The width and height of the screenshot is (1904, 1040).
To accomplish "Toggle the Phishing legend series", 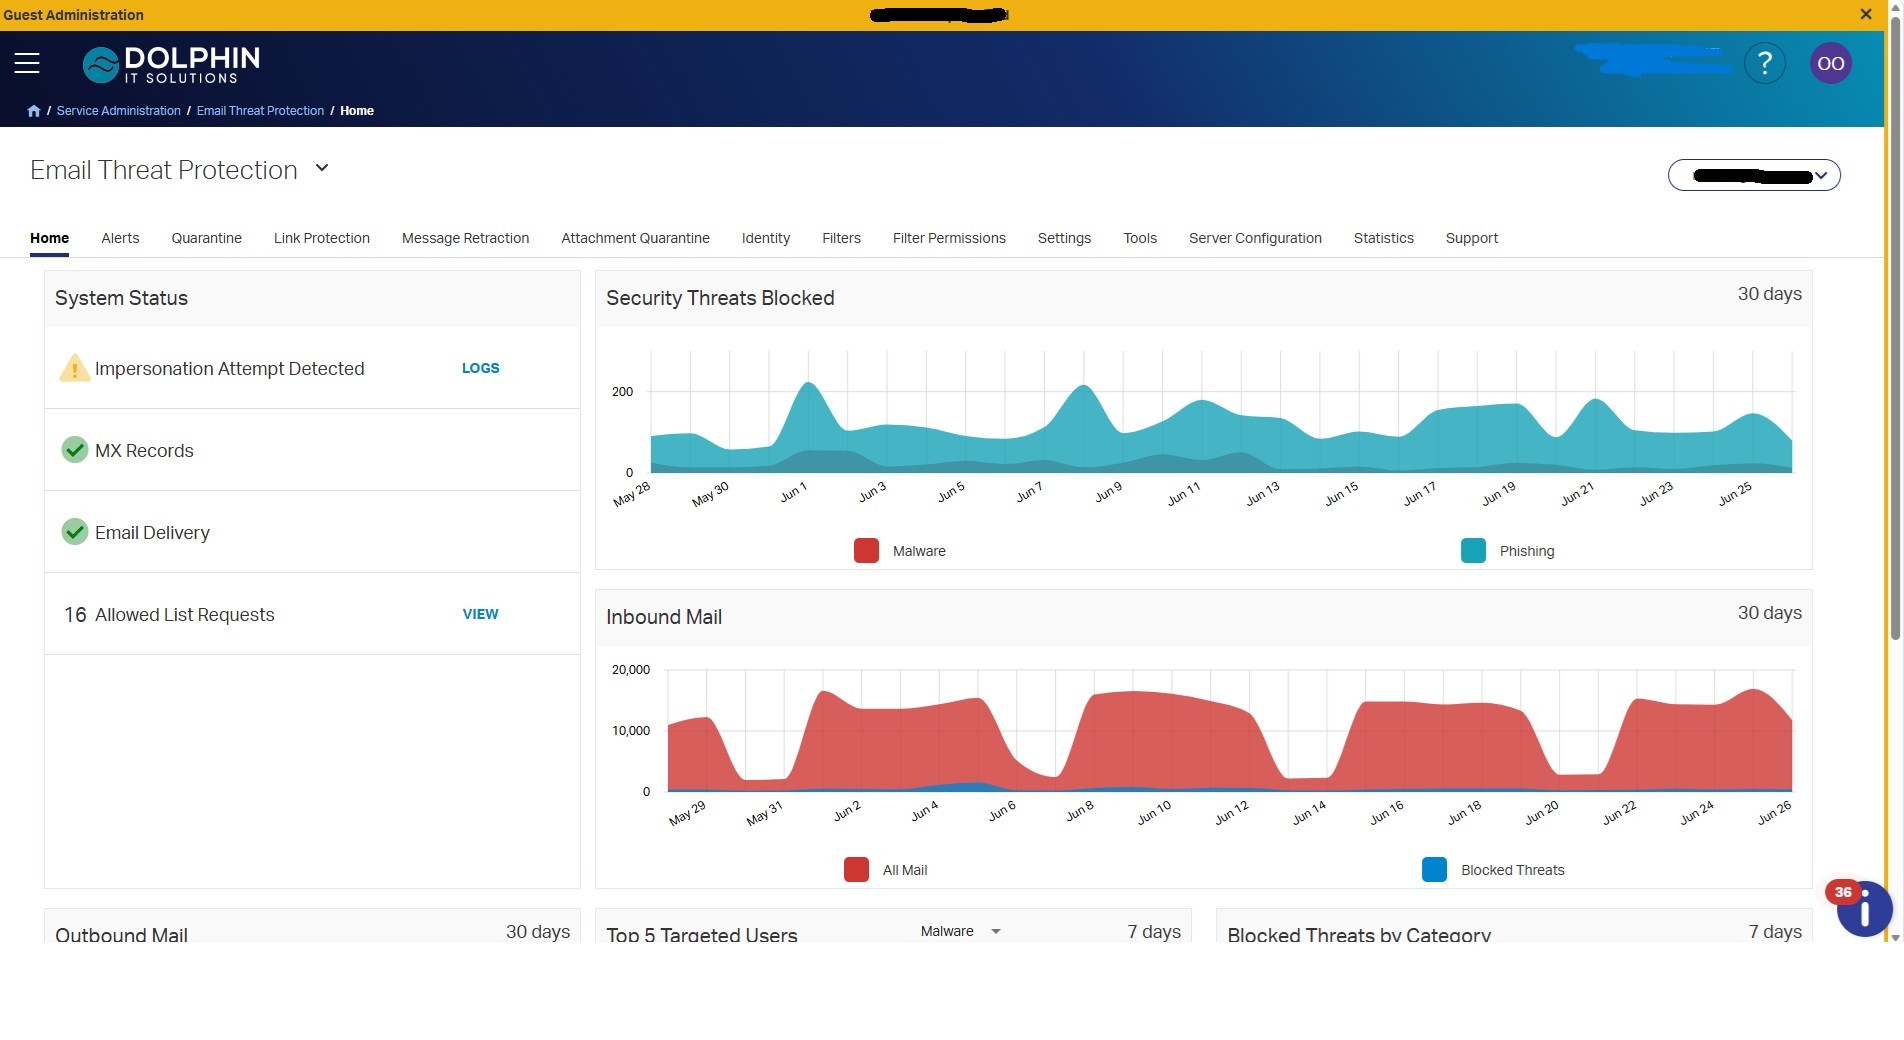I will coord(1508,551).
